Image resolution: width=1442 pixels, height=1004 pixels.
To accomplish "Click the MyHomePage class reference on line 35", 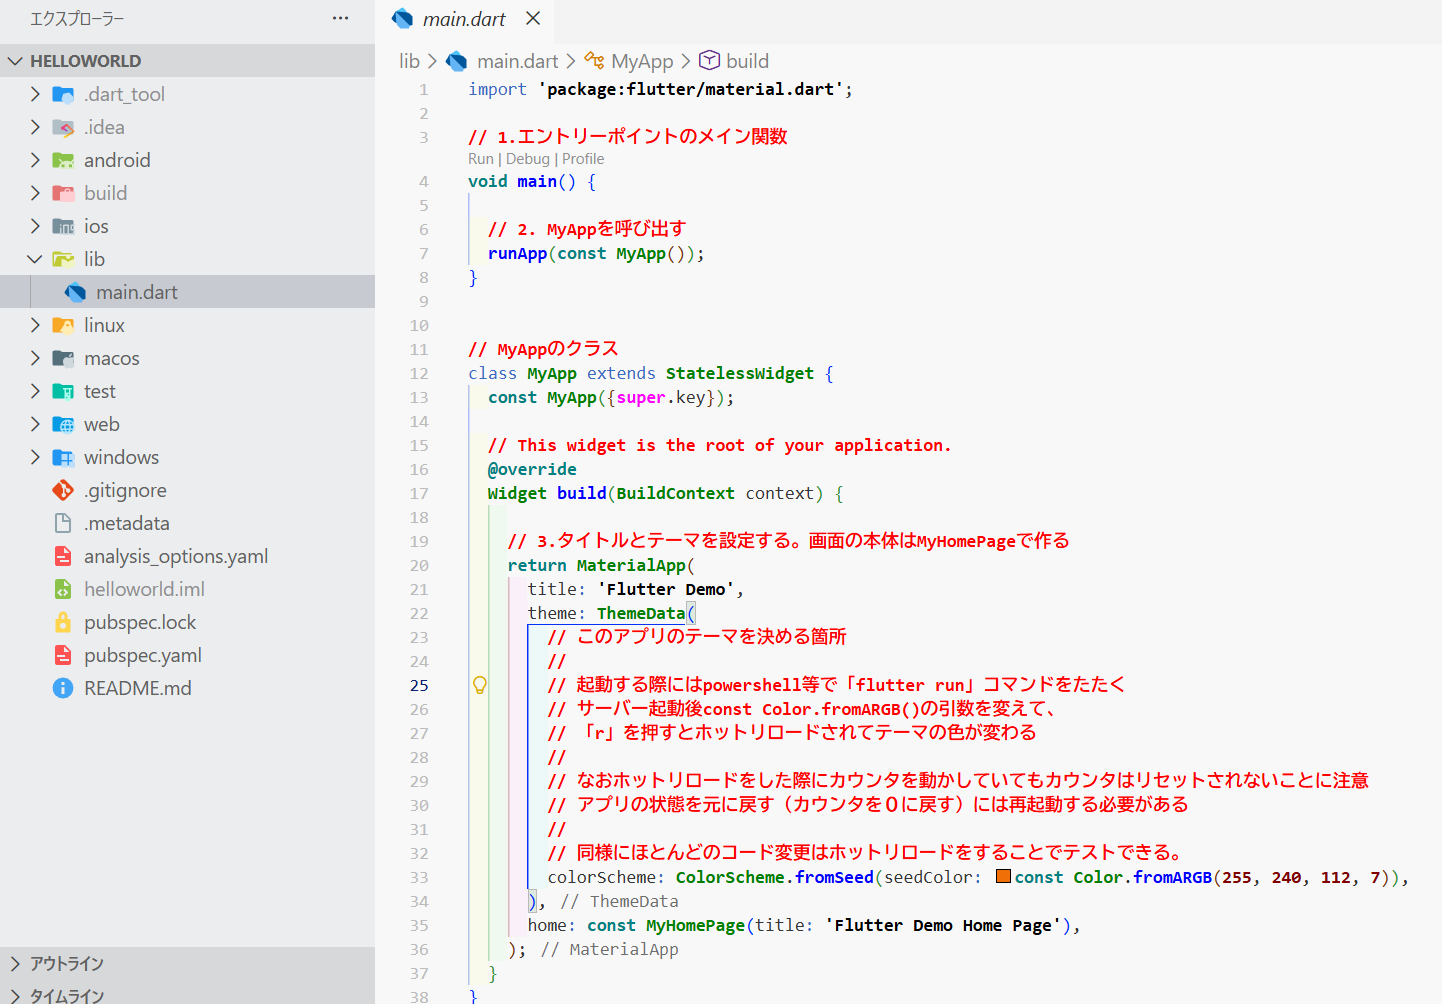I will (x=695, y=925).
